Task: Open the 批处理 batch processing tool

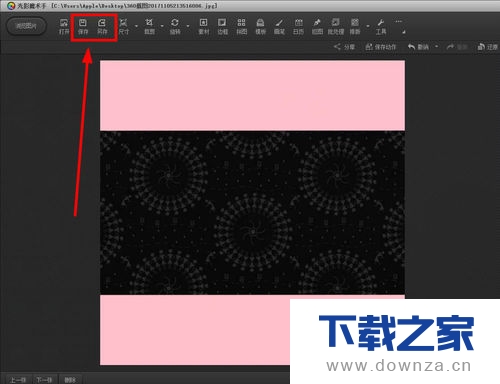Action: [x=336, y=27]
